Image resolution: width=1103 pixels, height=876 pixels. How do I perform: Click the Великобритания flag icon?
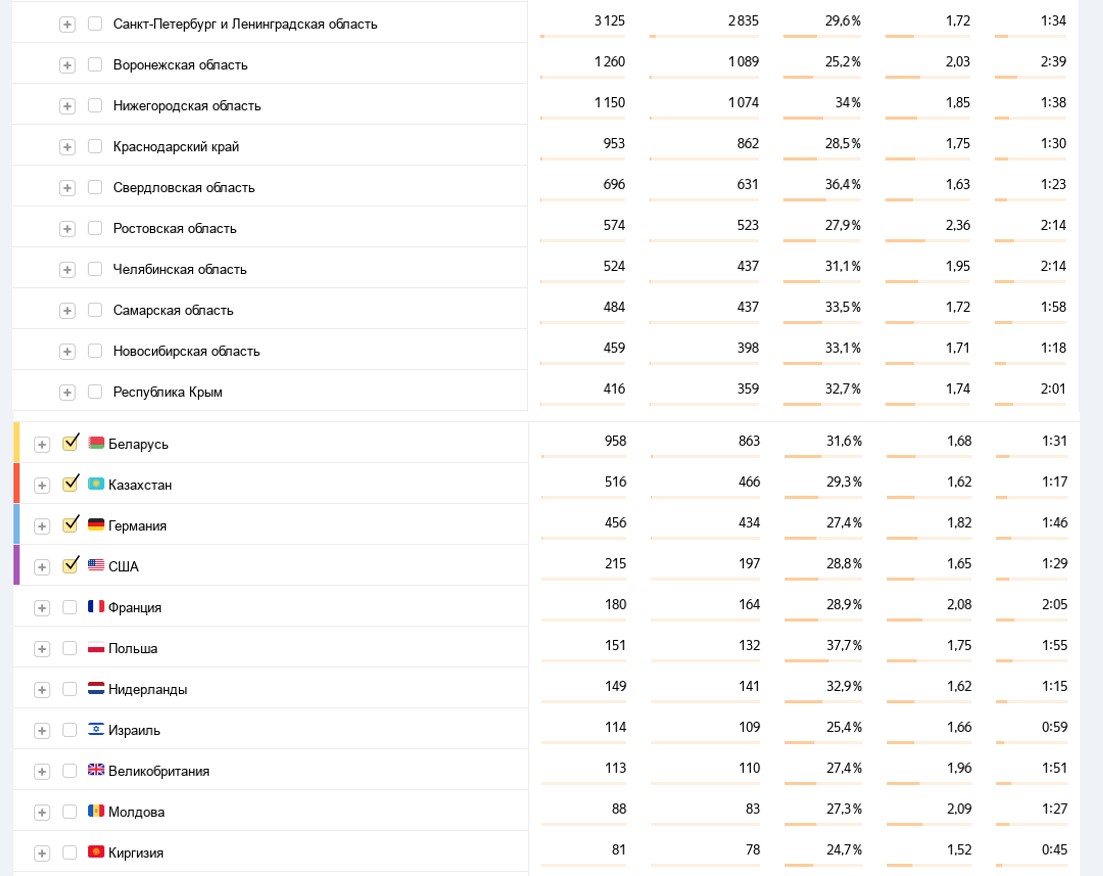[x=96, y=771]
